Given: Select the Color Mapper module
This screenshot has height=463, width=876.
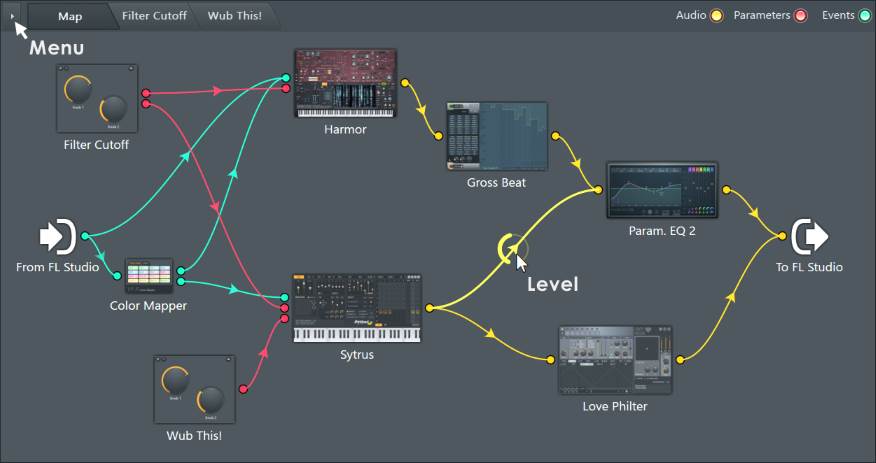Looking at the screenshot, I should click(149, 276).
